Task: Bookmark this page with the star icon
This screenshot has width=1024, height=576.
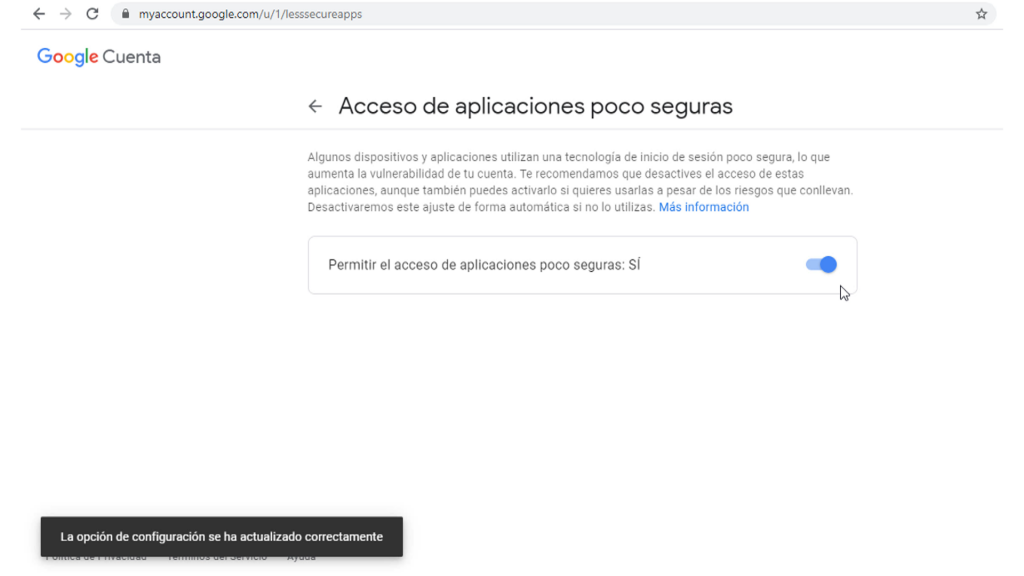Action: click(x=981, y=14)
